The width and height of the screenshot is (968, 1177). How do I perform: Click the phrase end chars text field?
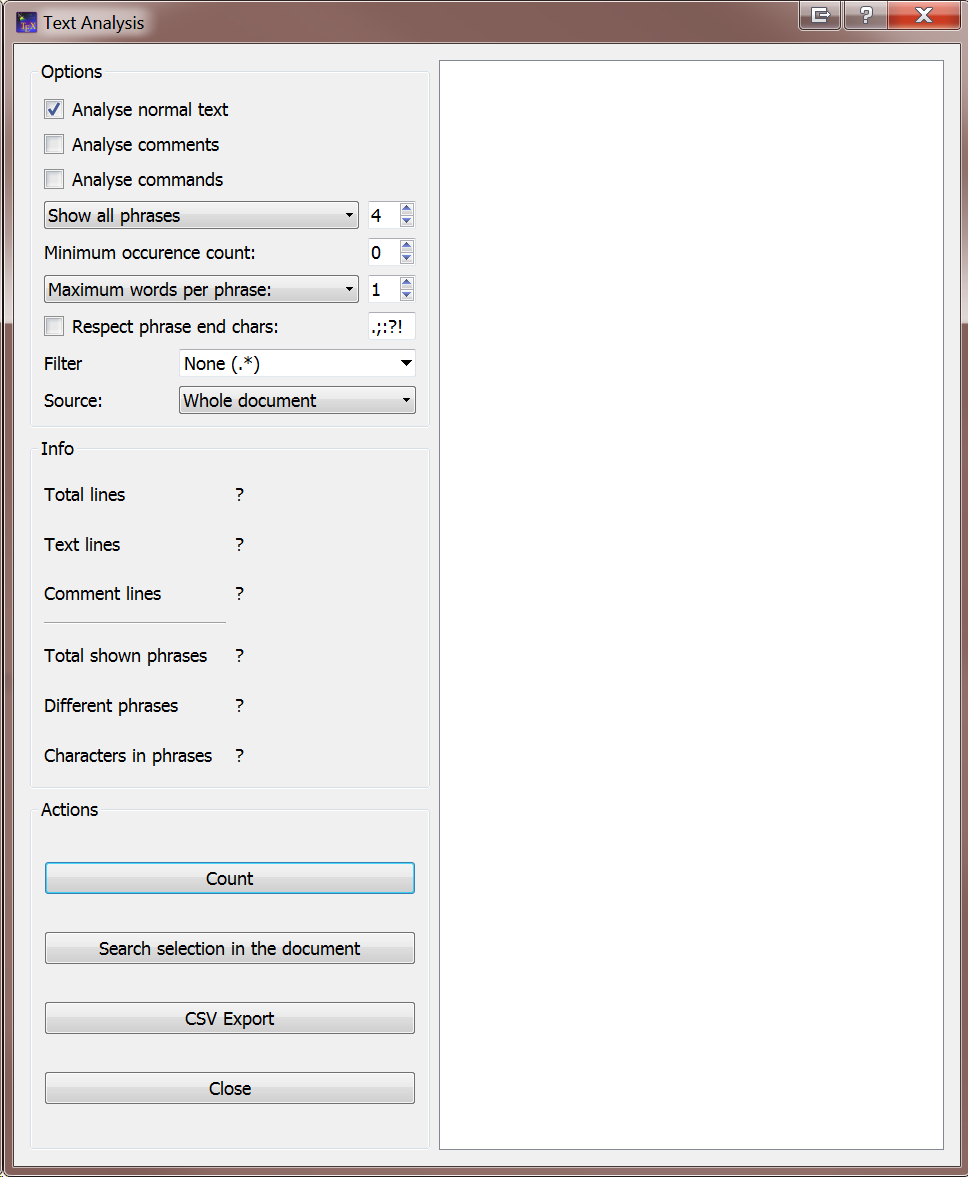tap(392, 327)
